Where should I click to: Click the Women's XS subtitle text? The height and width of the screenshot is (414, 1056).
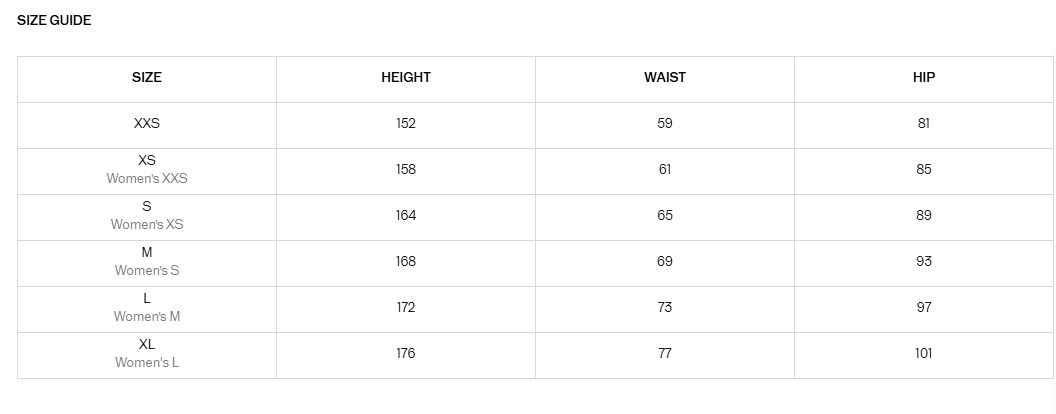tap(147, 225)
